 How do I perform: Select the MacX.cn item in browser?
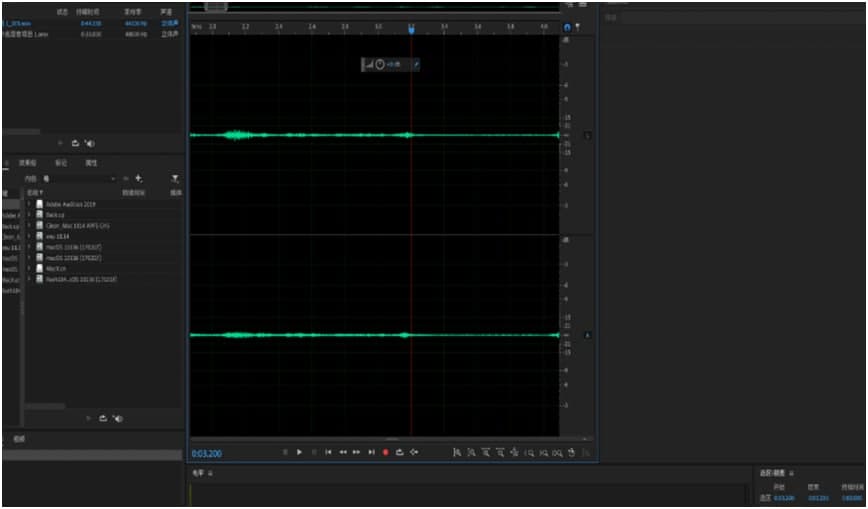coord(56,269)
